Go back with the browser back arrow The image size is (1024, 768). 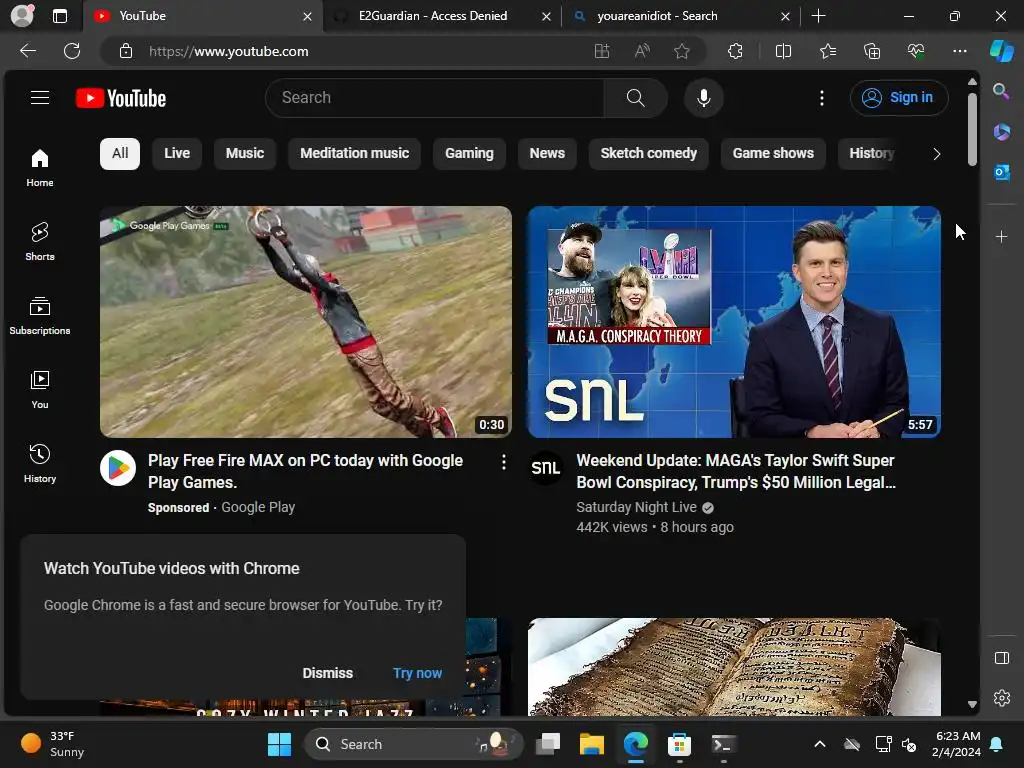coord(28,51)
